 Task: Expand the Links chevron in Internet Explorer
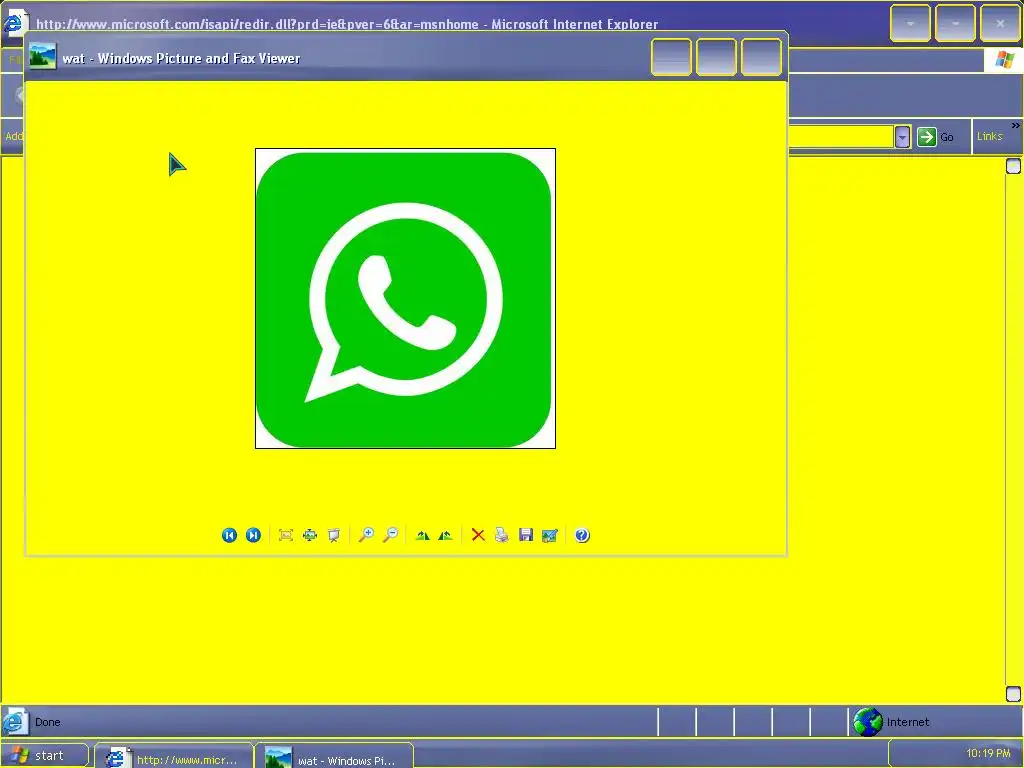1016,125
